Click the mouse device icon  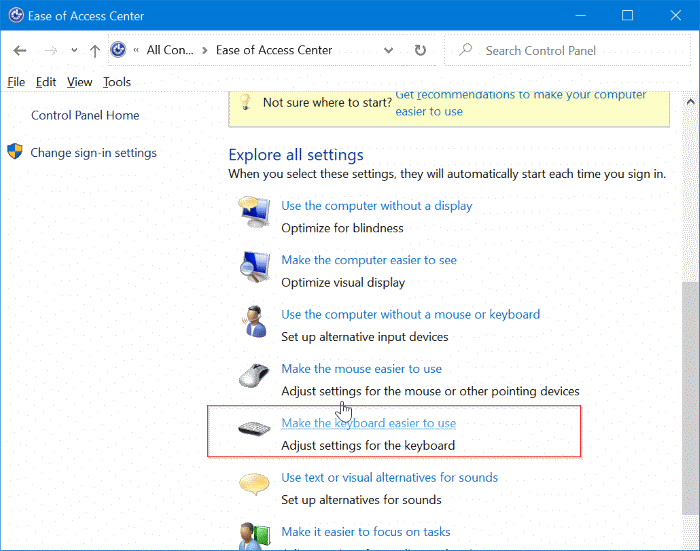click(254, 375)
